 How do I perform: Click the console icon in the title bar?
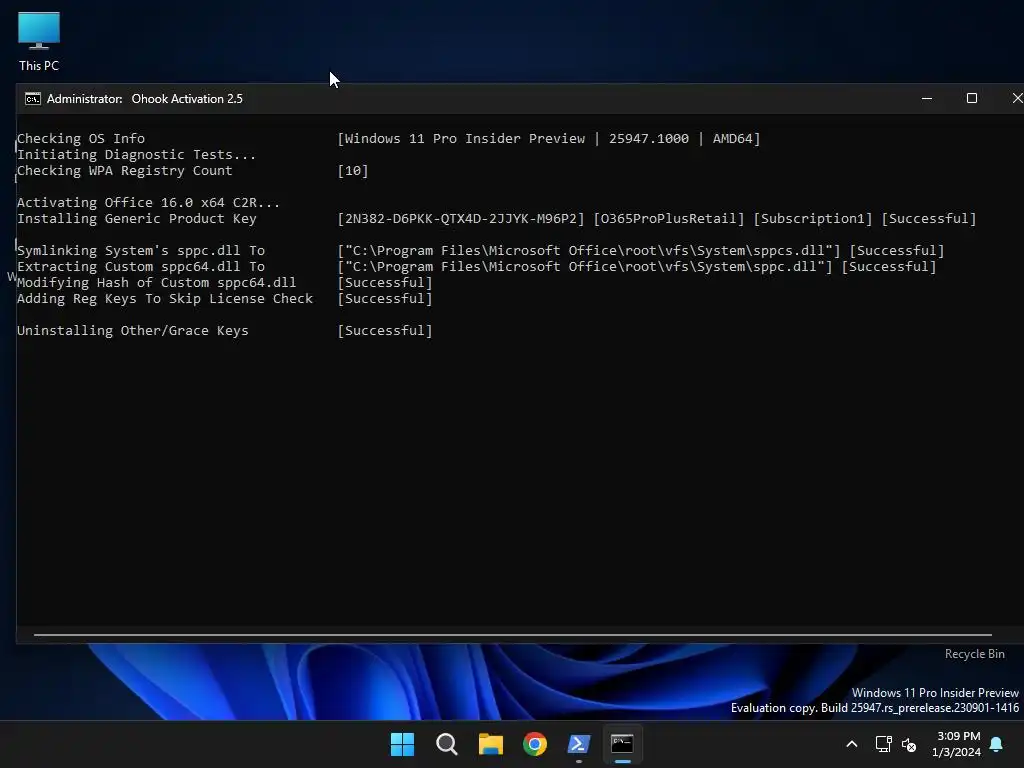(33, 99)
